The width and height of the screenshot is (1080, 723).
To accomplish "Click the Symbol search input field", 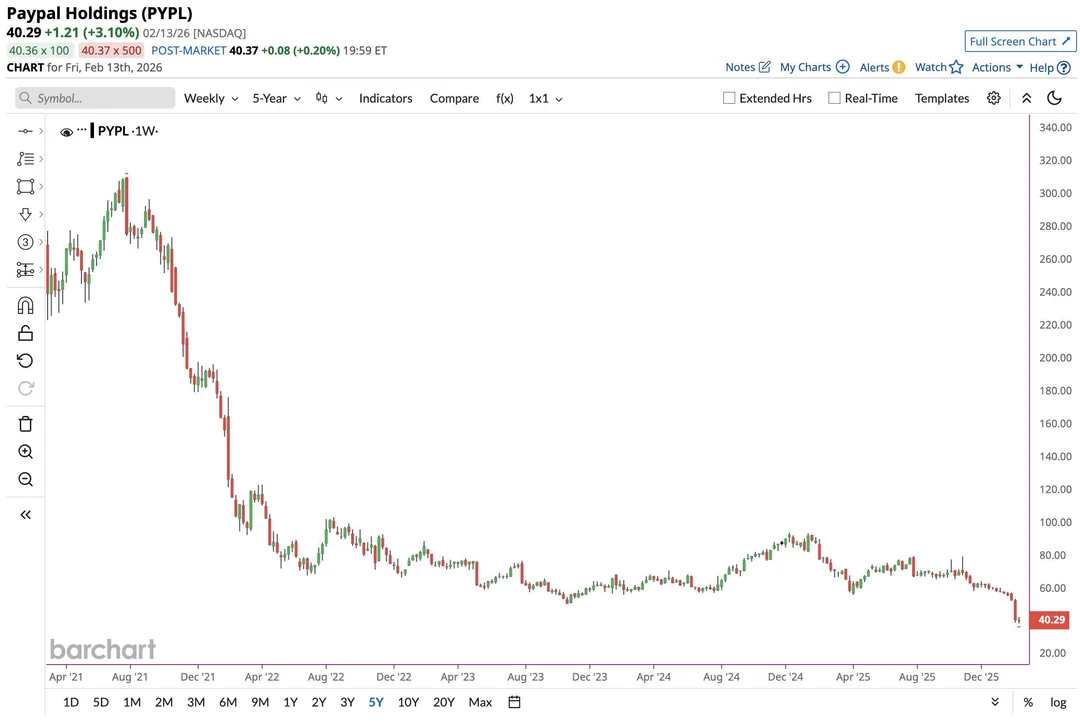I will [96, 98].
